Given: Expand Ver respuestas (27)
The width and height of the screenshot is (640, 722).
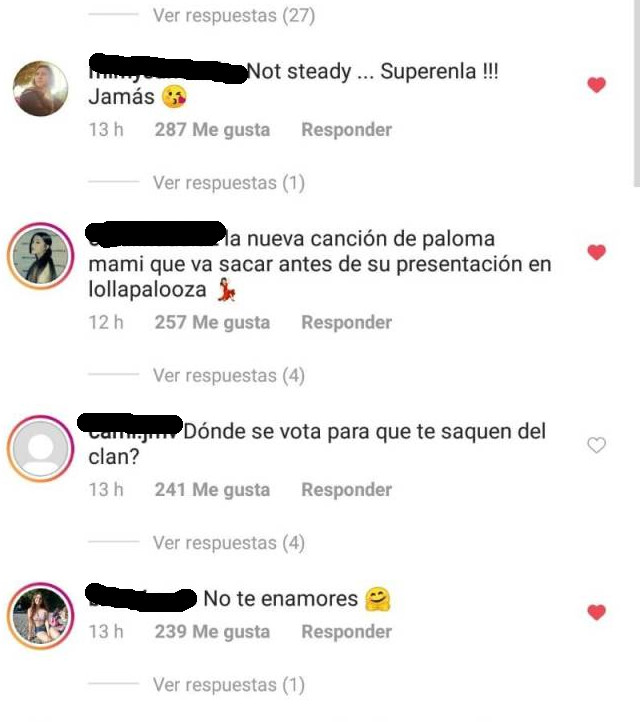Looking at the screenshot, I should pyautogui.click(x=234, y=15).
